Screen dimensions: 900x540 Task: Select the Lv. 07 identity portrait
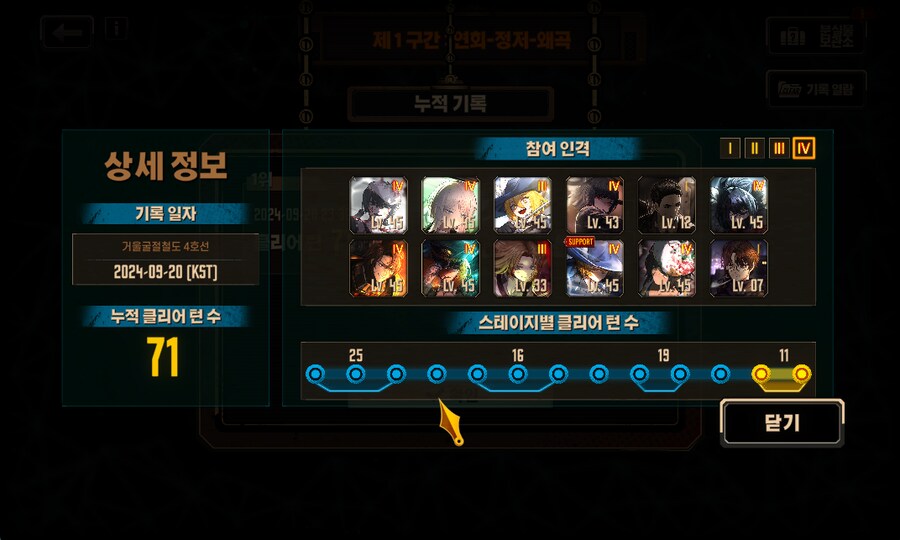click(739, 268)
